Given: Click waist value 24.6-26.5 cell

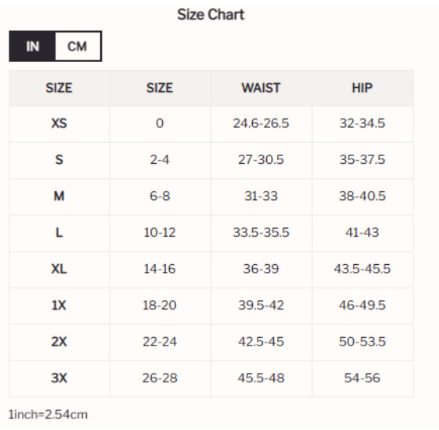Looking at the screenshot, I should click(261, 123).
